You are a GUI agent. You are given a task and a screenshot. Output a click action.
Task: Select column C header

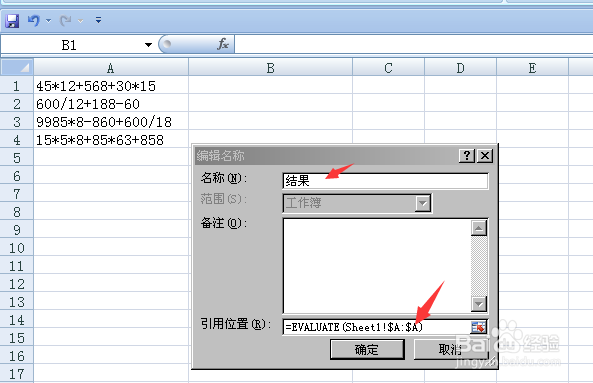(388, 68)
